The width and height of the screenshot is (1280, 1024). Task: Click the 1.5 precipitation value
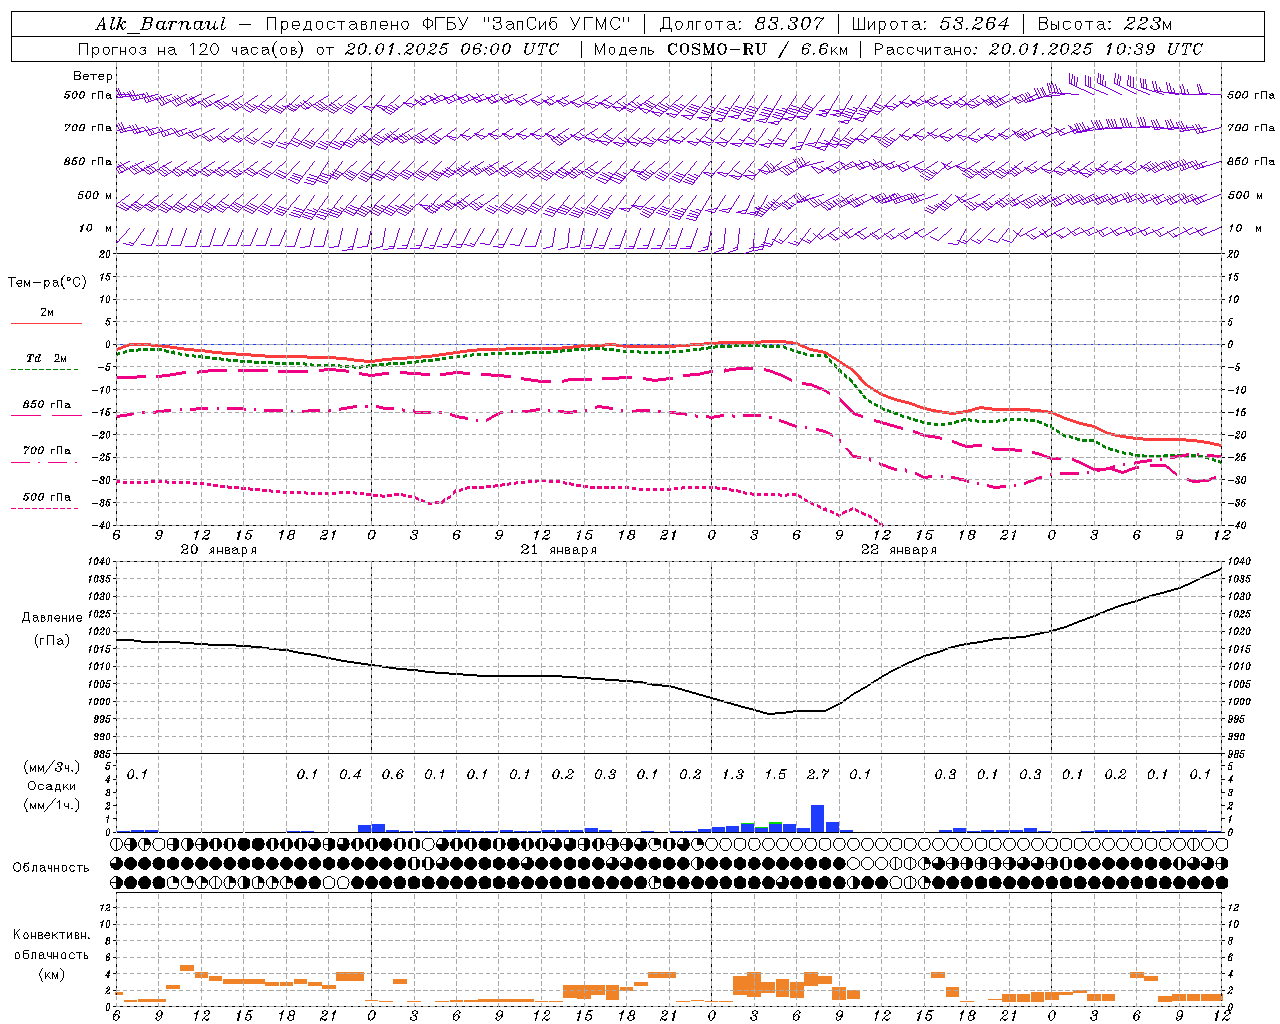pyautogui.click(x=775, y=774)
